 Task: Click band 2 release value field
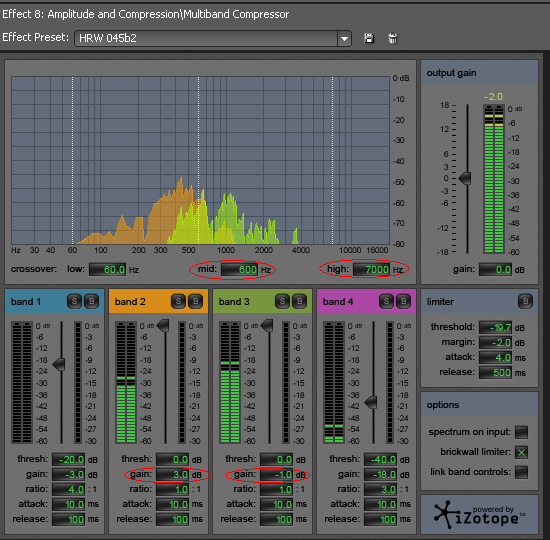[x=173, y=519]
